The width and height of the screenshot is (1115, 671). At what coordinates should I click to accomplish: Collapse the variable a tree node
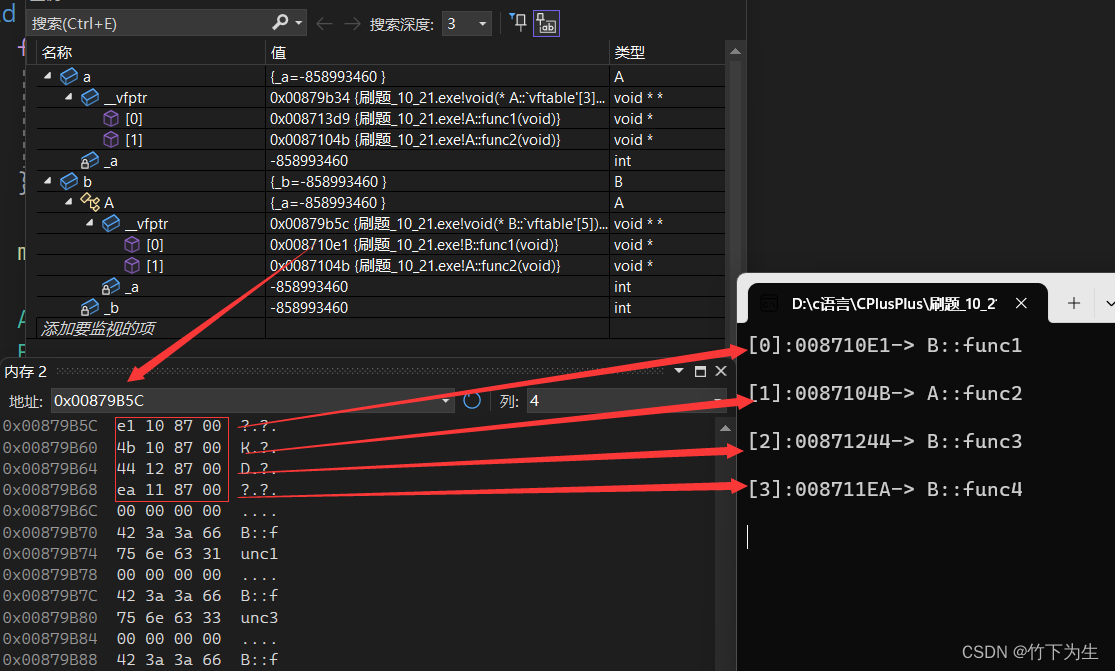coord(48,75)
